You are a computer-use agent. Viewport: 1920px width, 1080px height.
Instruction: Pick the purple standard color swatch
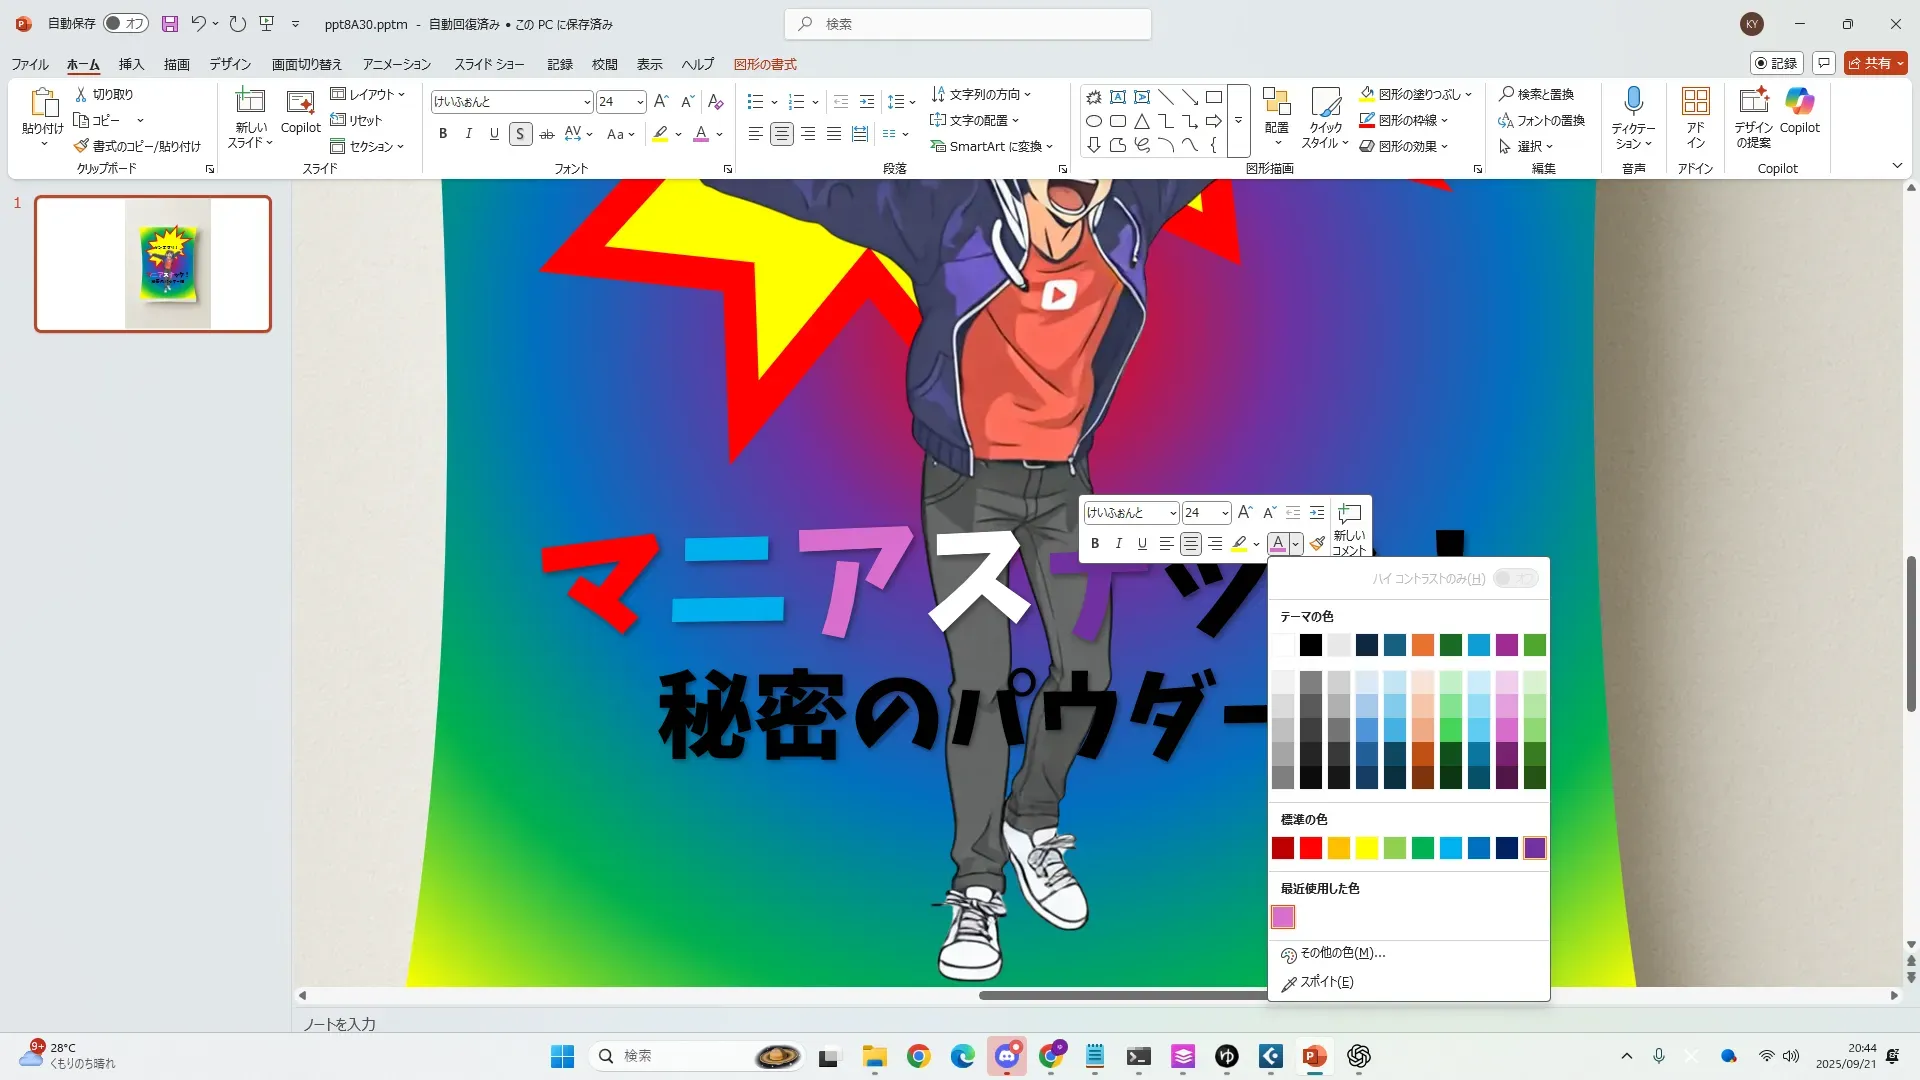(1534, 849)
